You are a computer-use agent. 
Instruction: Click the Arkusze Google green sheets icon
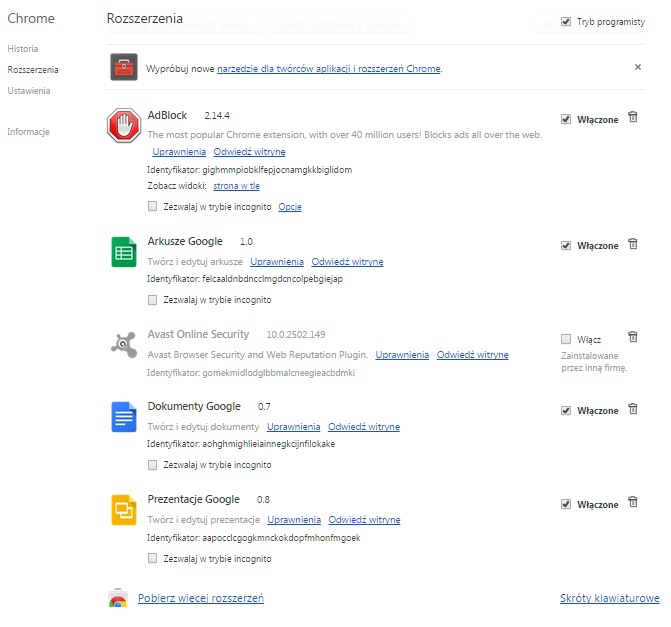[124, 252]
